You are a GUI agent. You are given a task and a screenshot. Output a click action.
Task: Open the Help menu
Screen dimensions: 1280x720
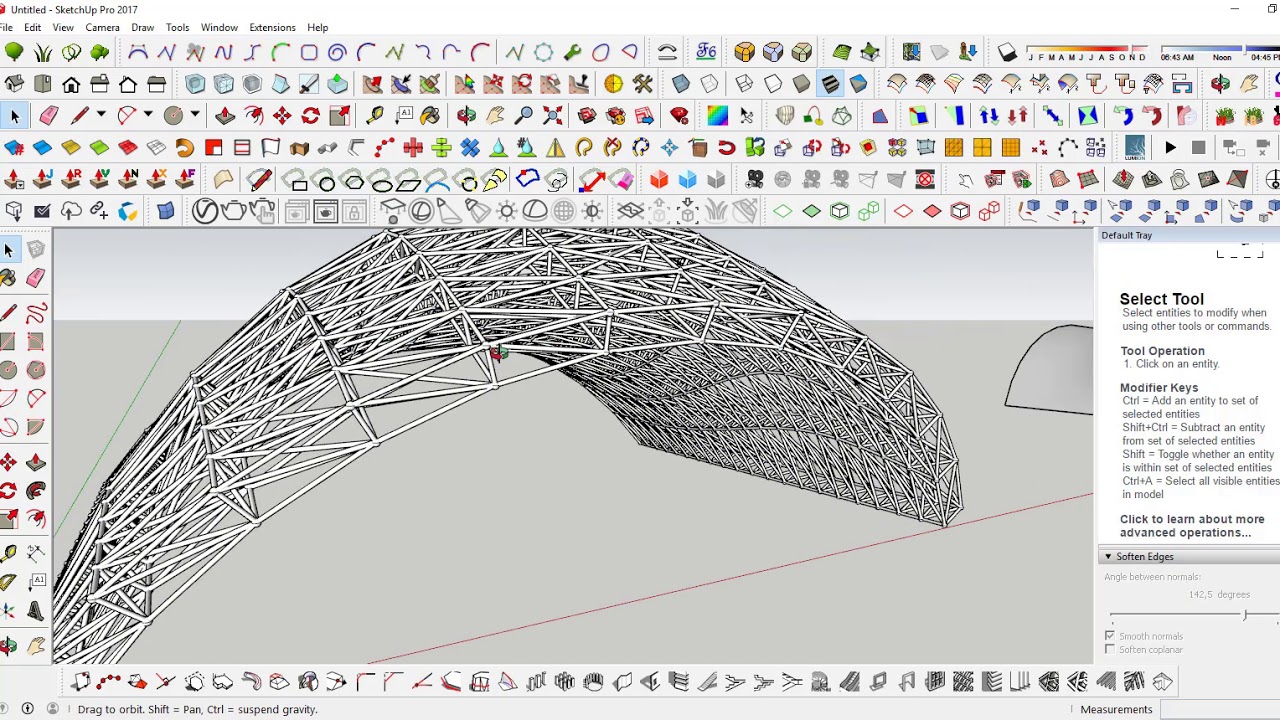point(318,28)
